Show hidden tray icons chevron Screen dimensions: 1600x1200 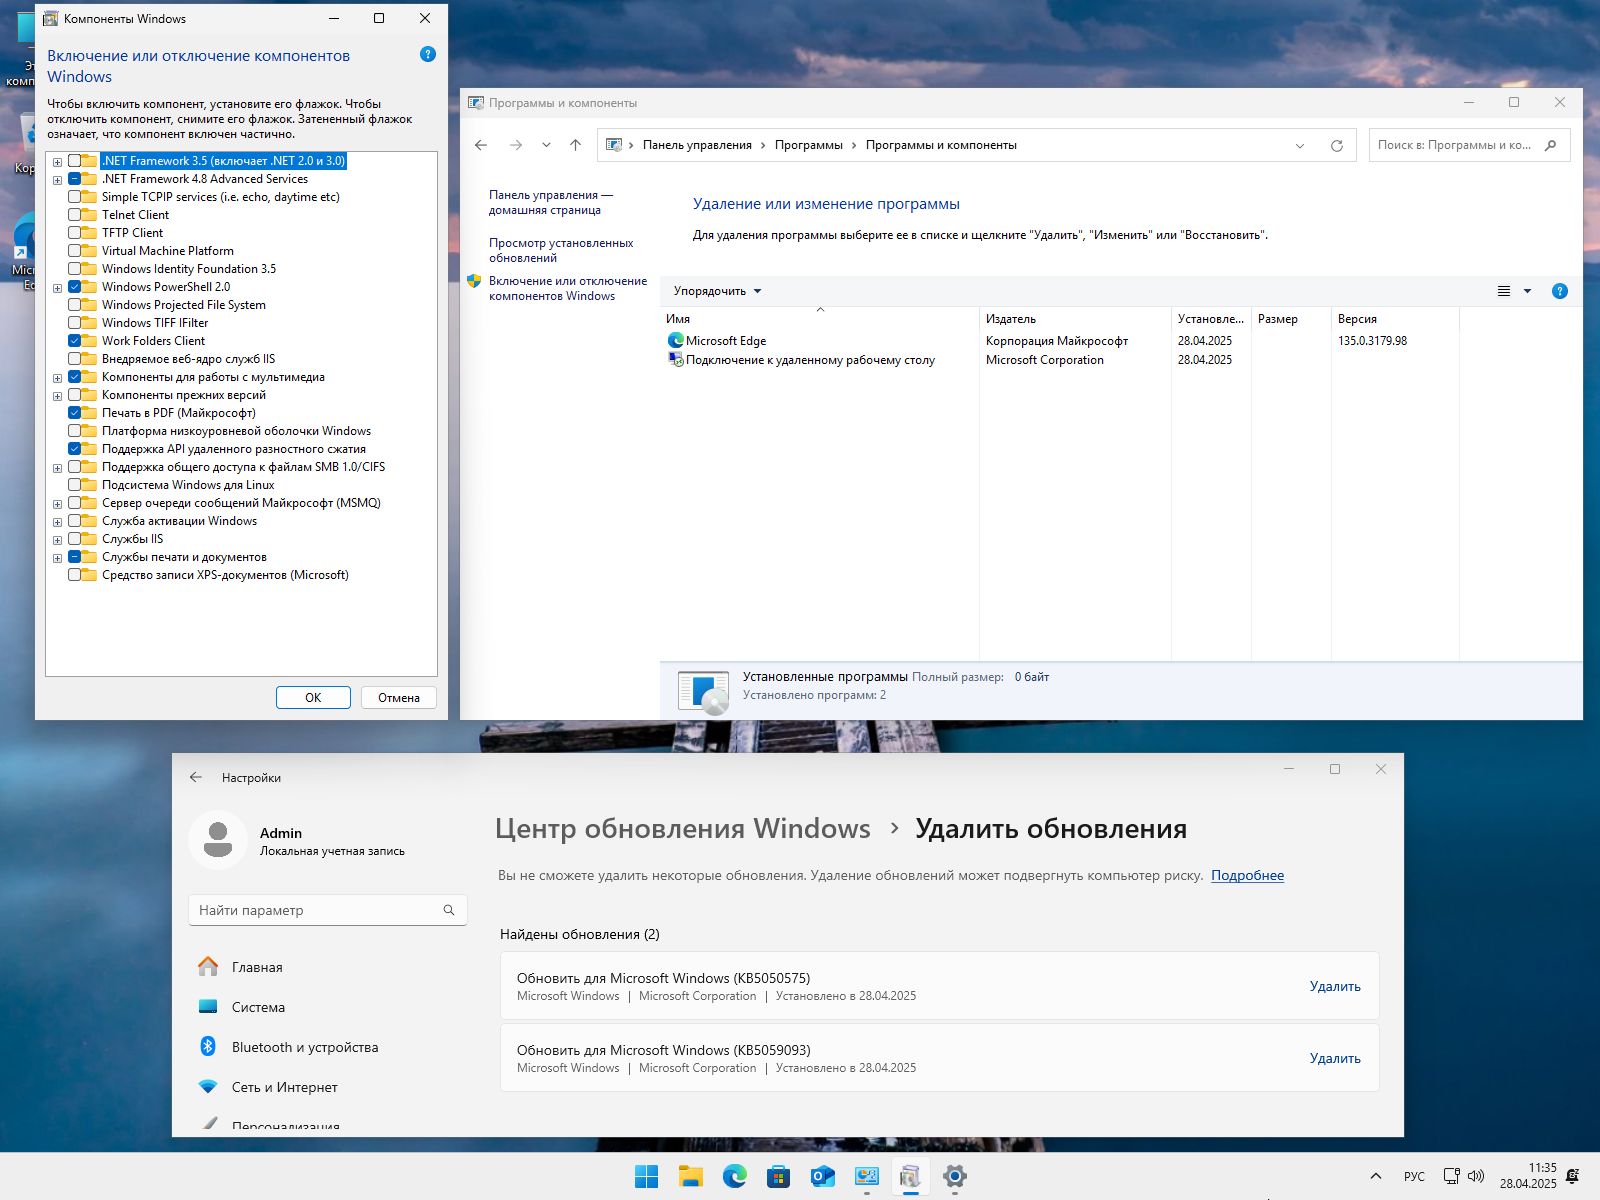click(1376, 1176)
